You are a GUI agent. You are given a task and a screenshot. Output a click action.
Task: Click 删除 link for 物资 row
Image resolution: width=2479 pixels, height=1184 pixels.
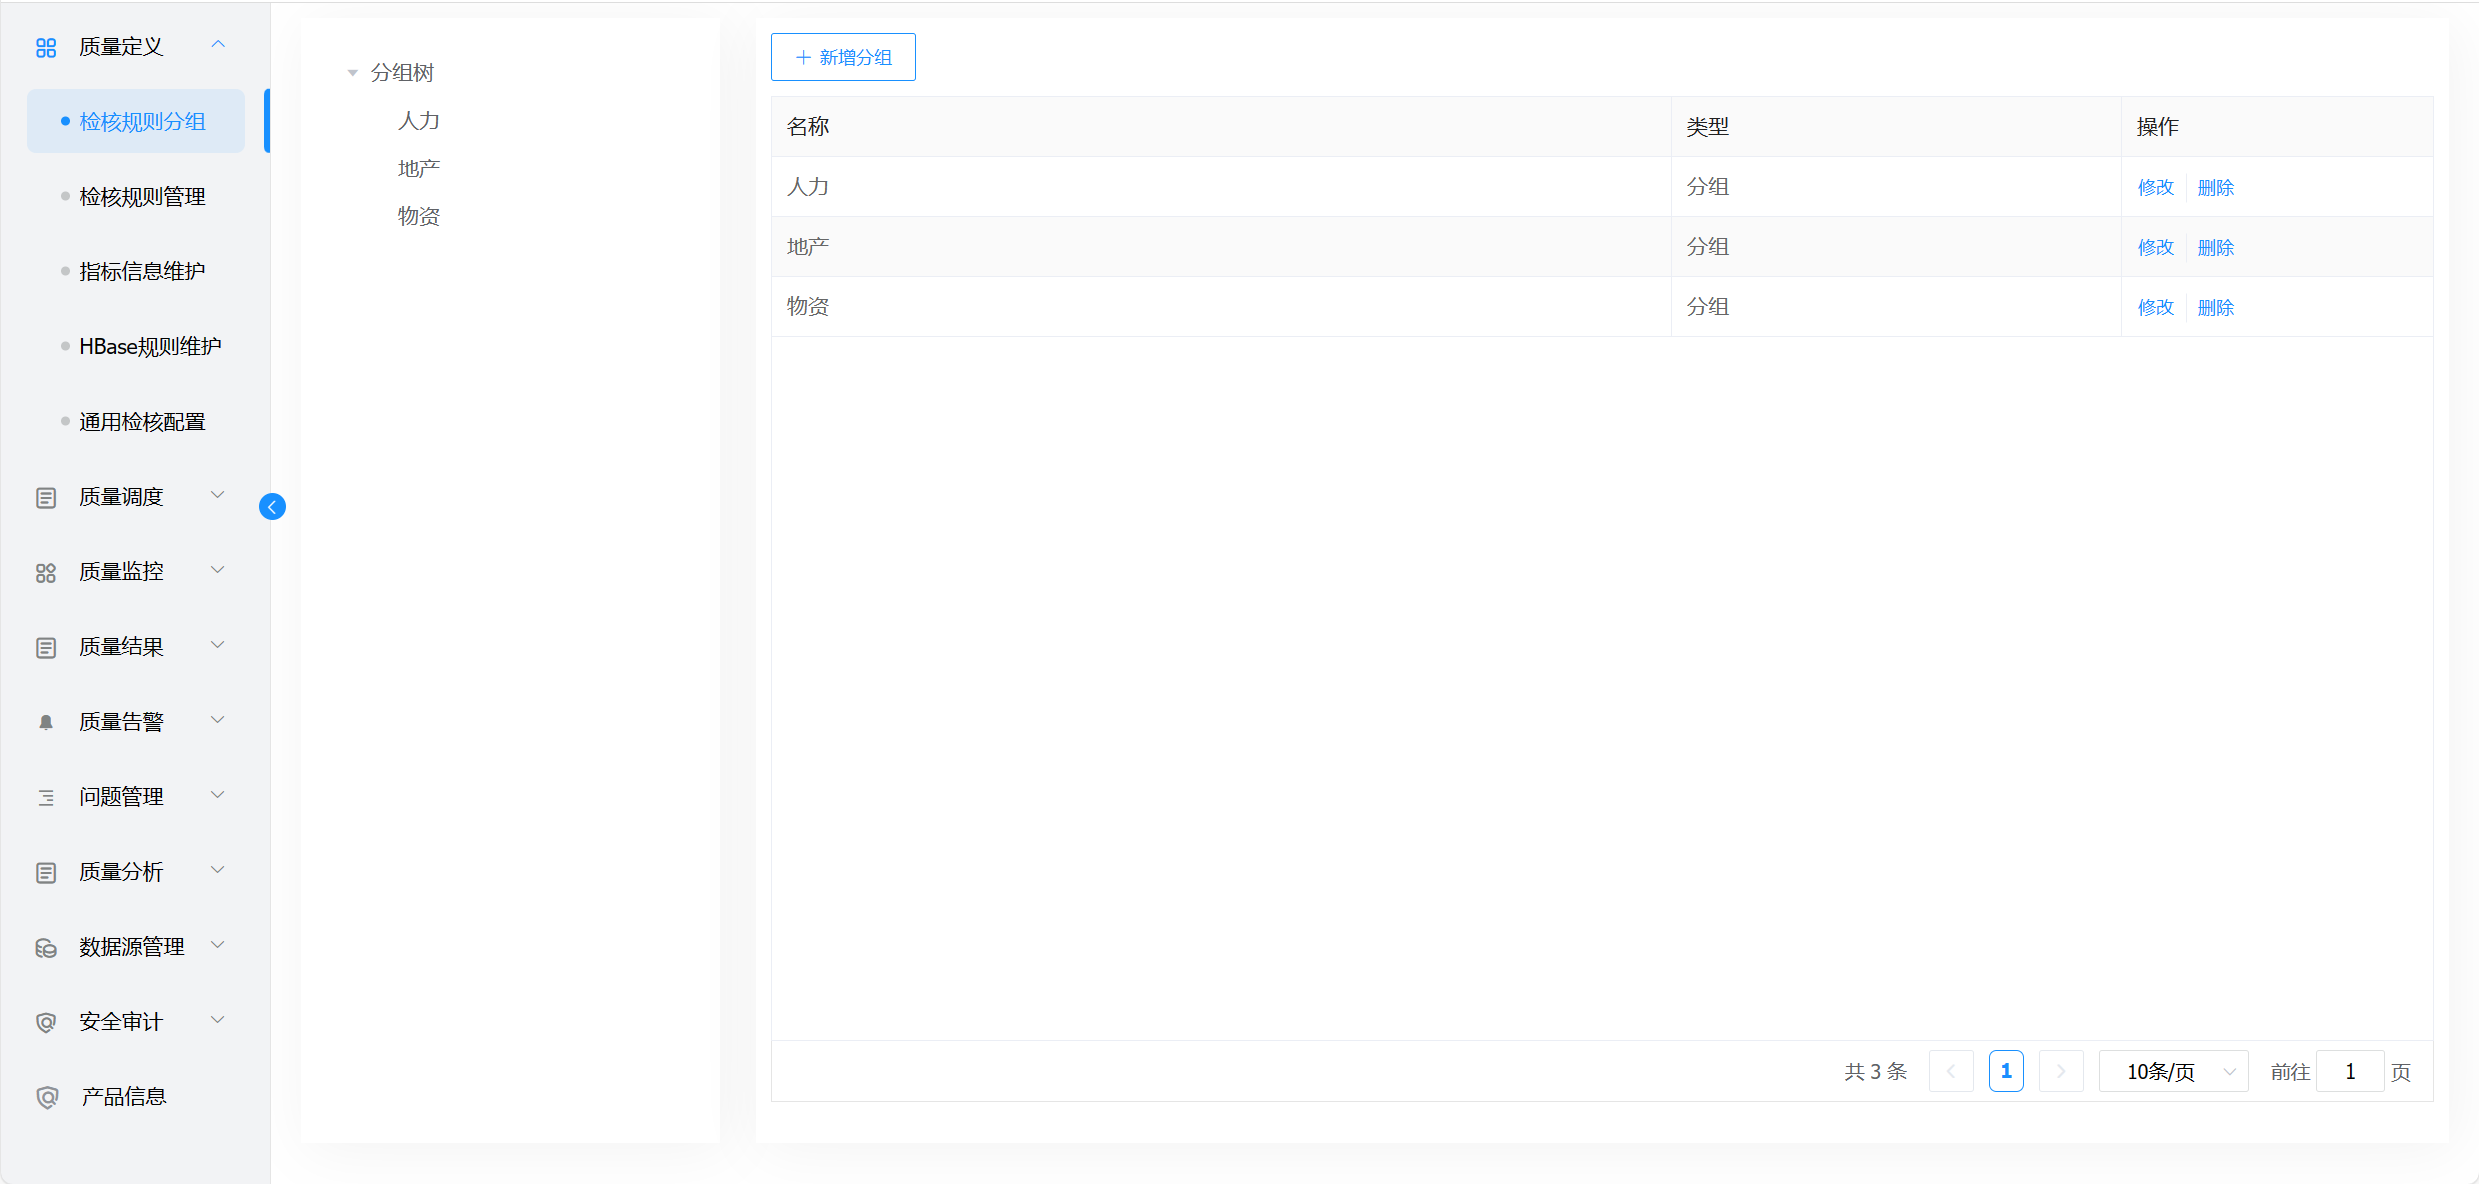2215,308
